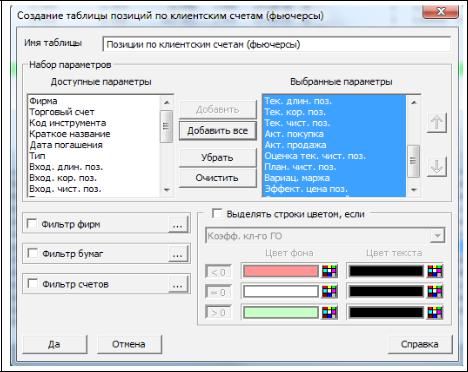Image resolution: width=468 pixels, height=372 pixels.
Task: Select 'Краткое название' in available parameters
Action: point(94,134)
